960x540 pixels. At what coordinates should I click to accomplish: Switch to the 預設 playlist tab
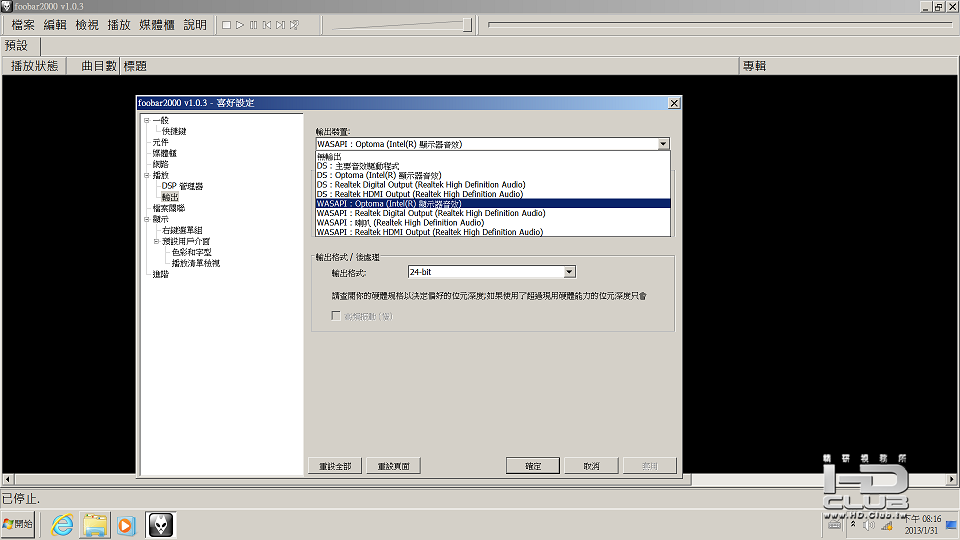click(x=17, y=46)
